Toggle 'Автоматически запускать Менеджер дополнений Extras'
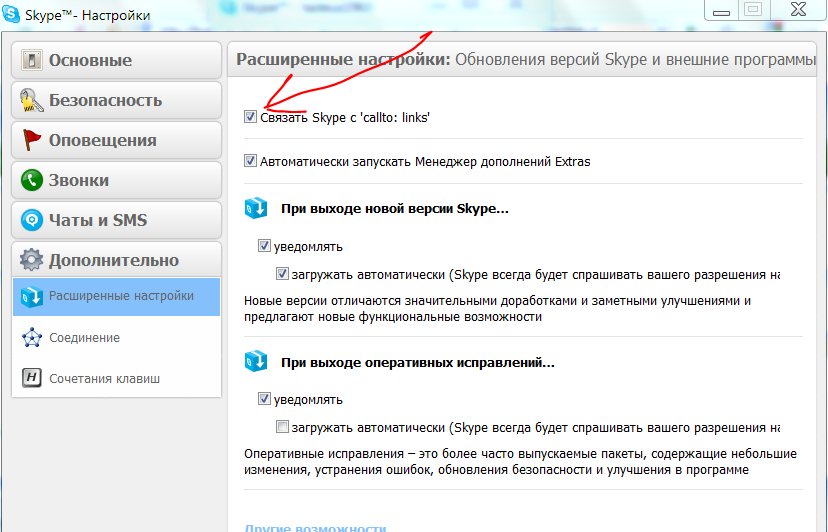Image resolution: width=828 pixels, height=532 pixels. coord(250,161)
